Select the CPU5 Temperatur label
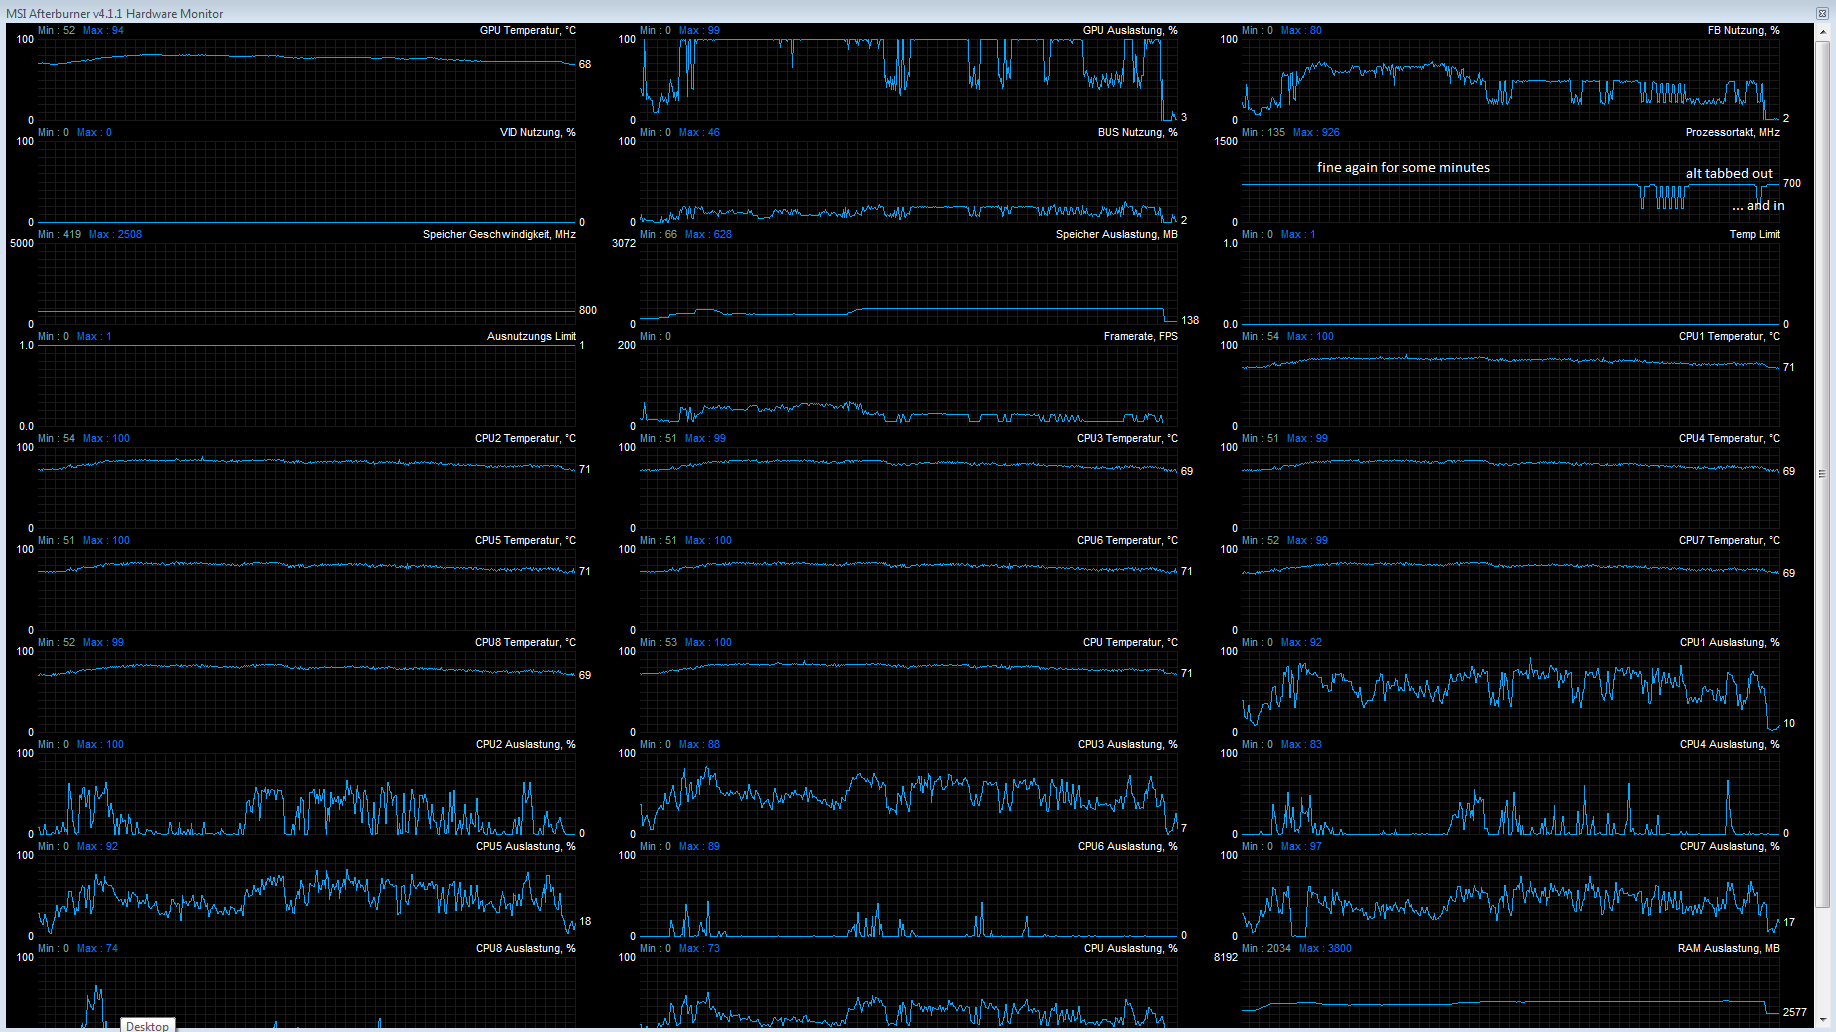 525,541
